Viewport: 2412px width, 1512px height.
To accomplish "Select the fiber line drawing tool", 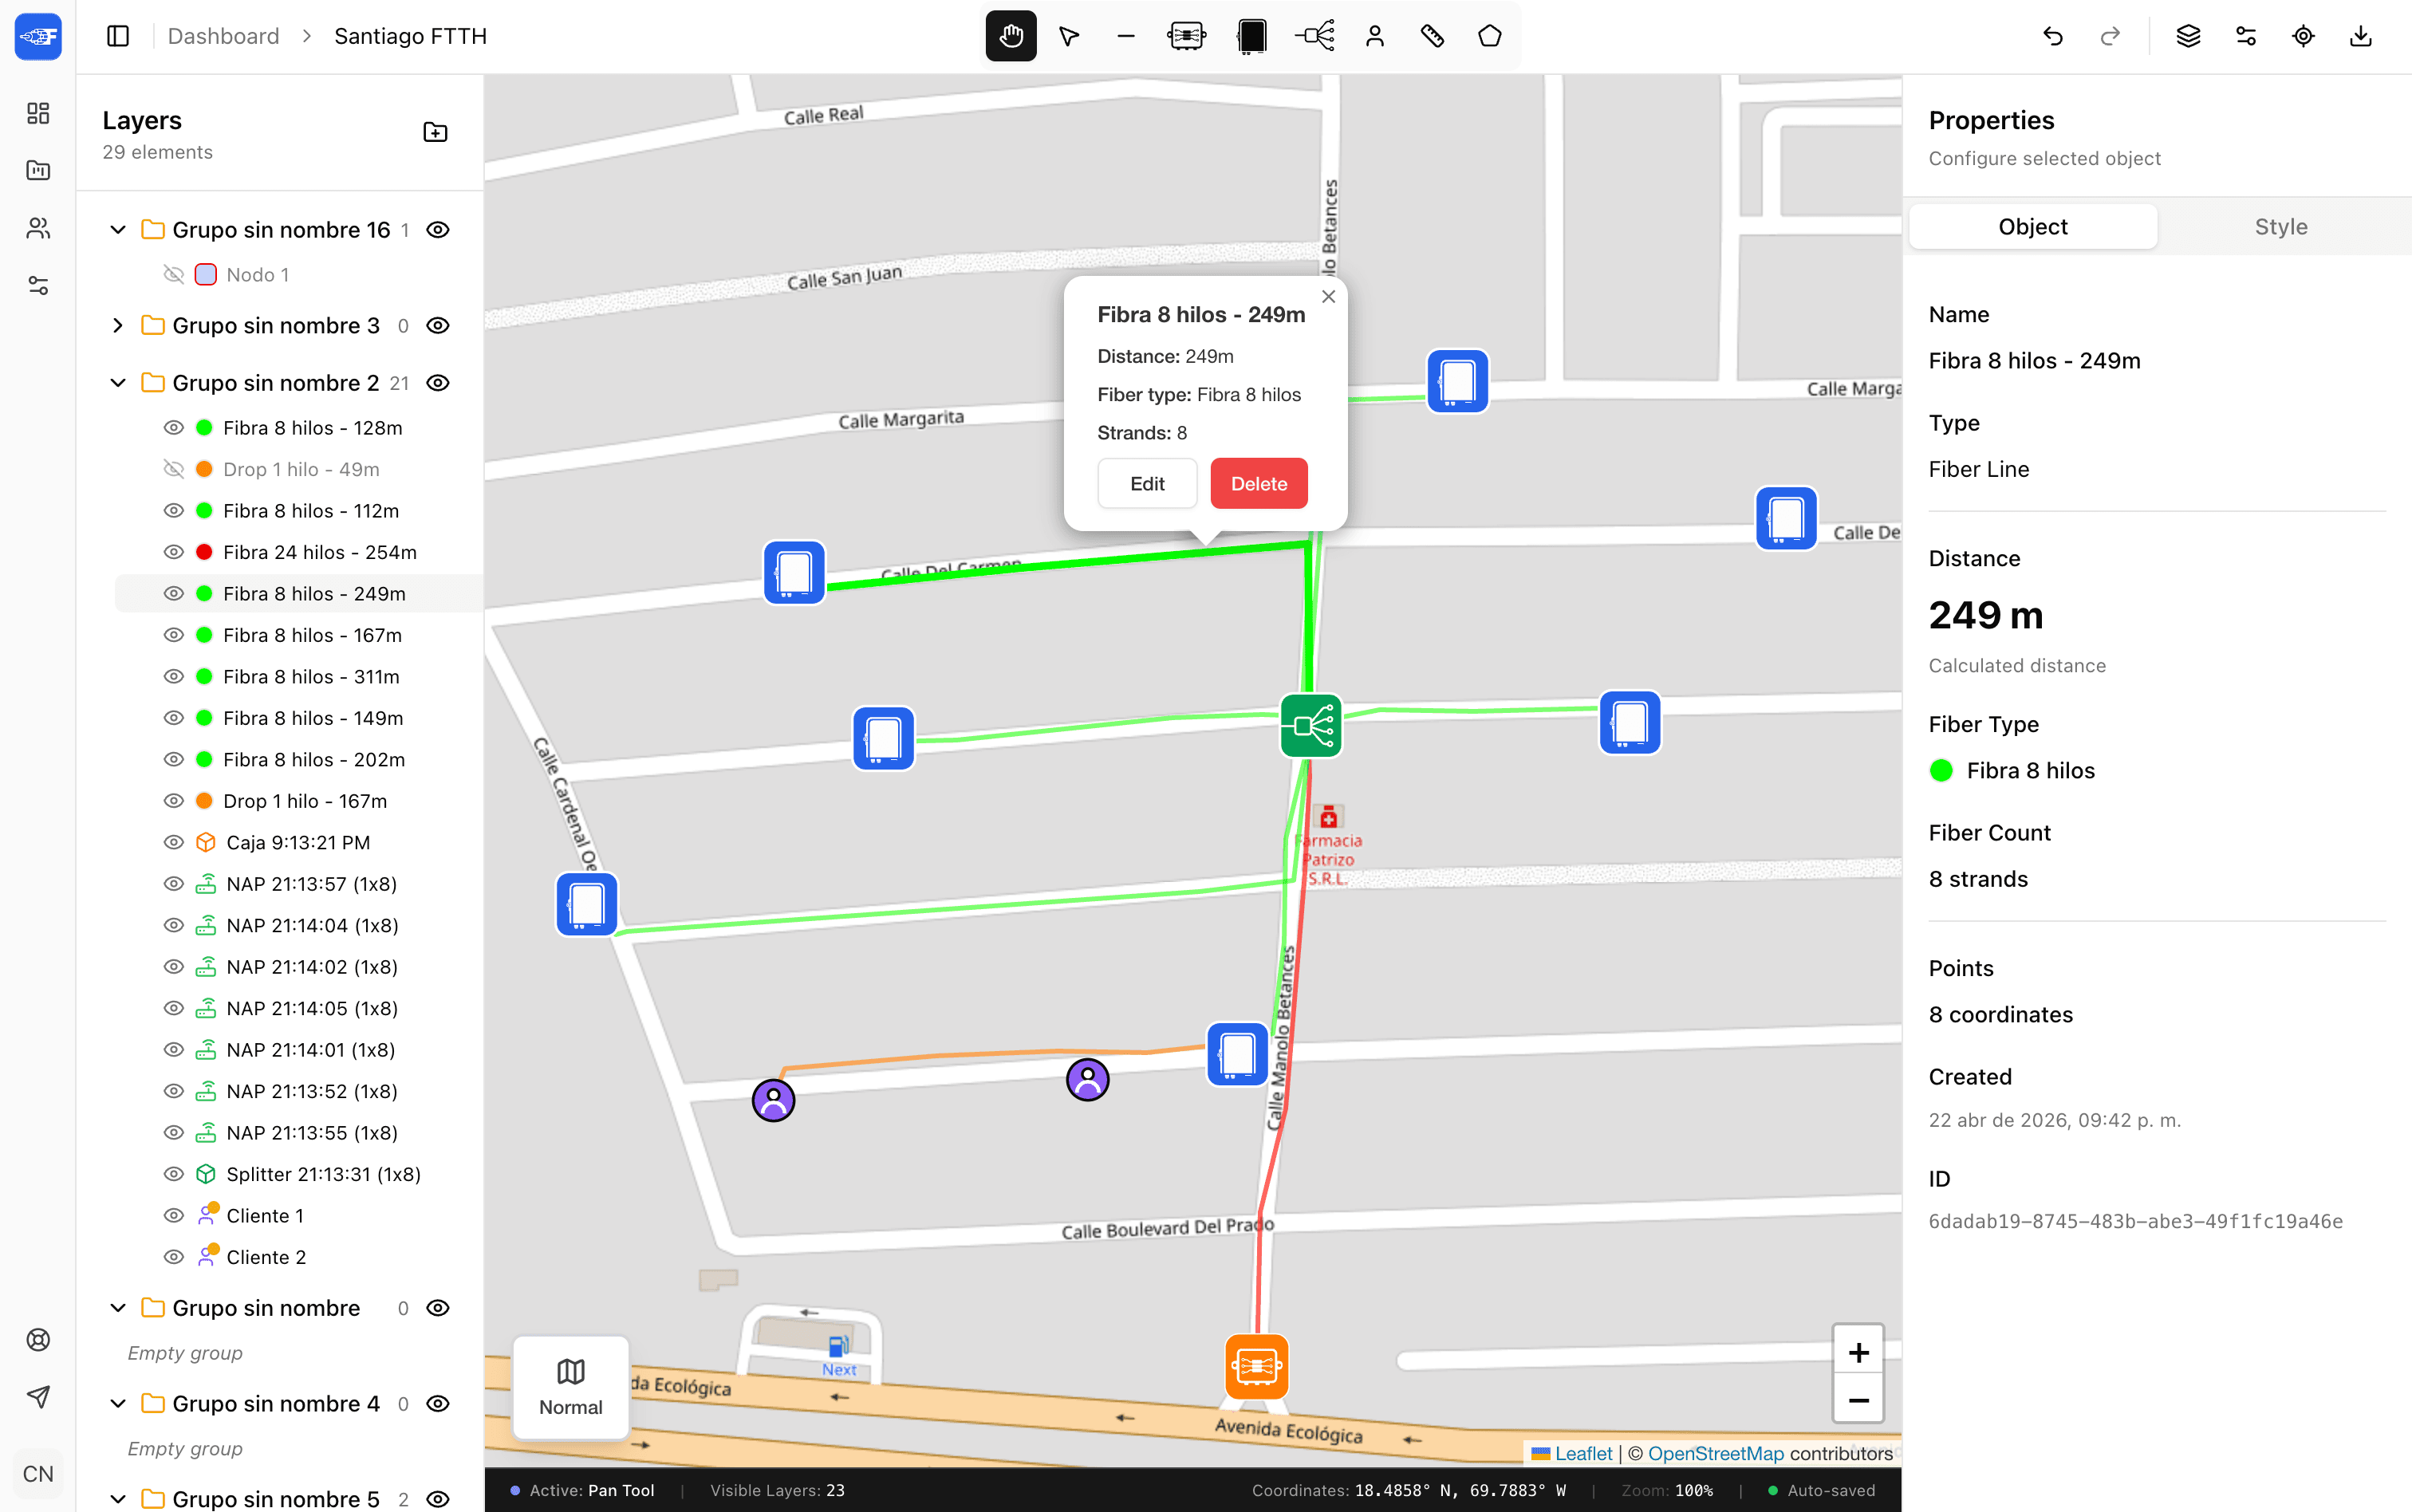I will 1125,36.
